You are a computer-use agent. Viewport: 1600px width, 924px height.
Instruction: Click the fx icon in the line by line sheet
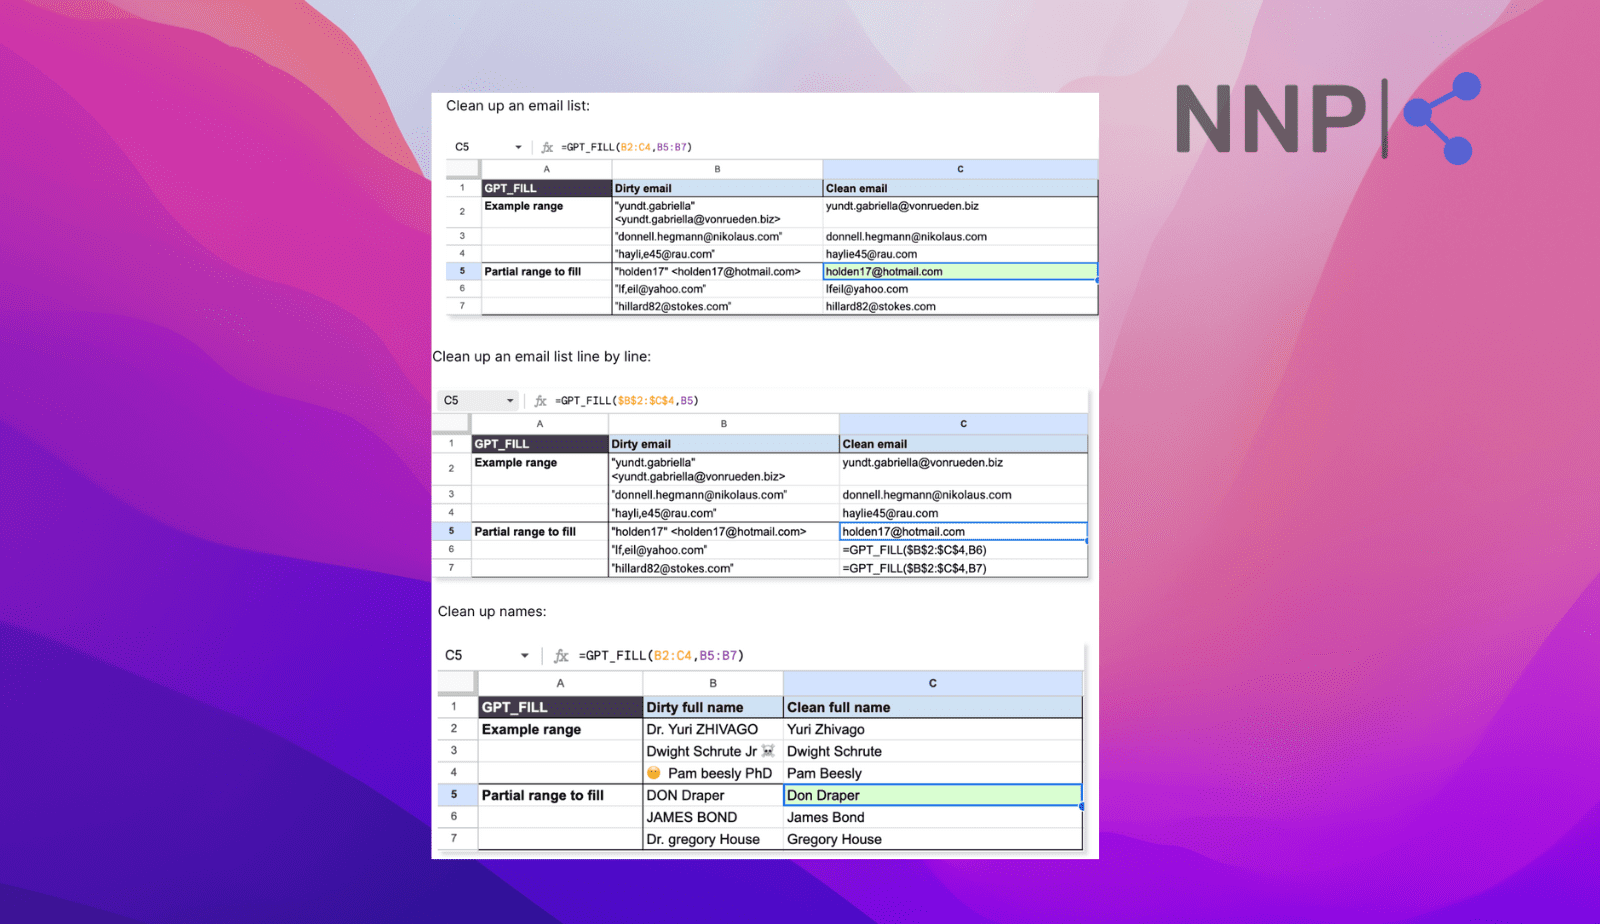541,401
